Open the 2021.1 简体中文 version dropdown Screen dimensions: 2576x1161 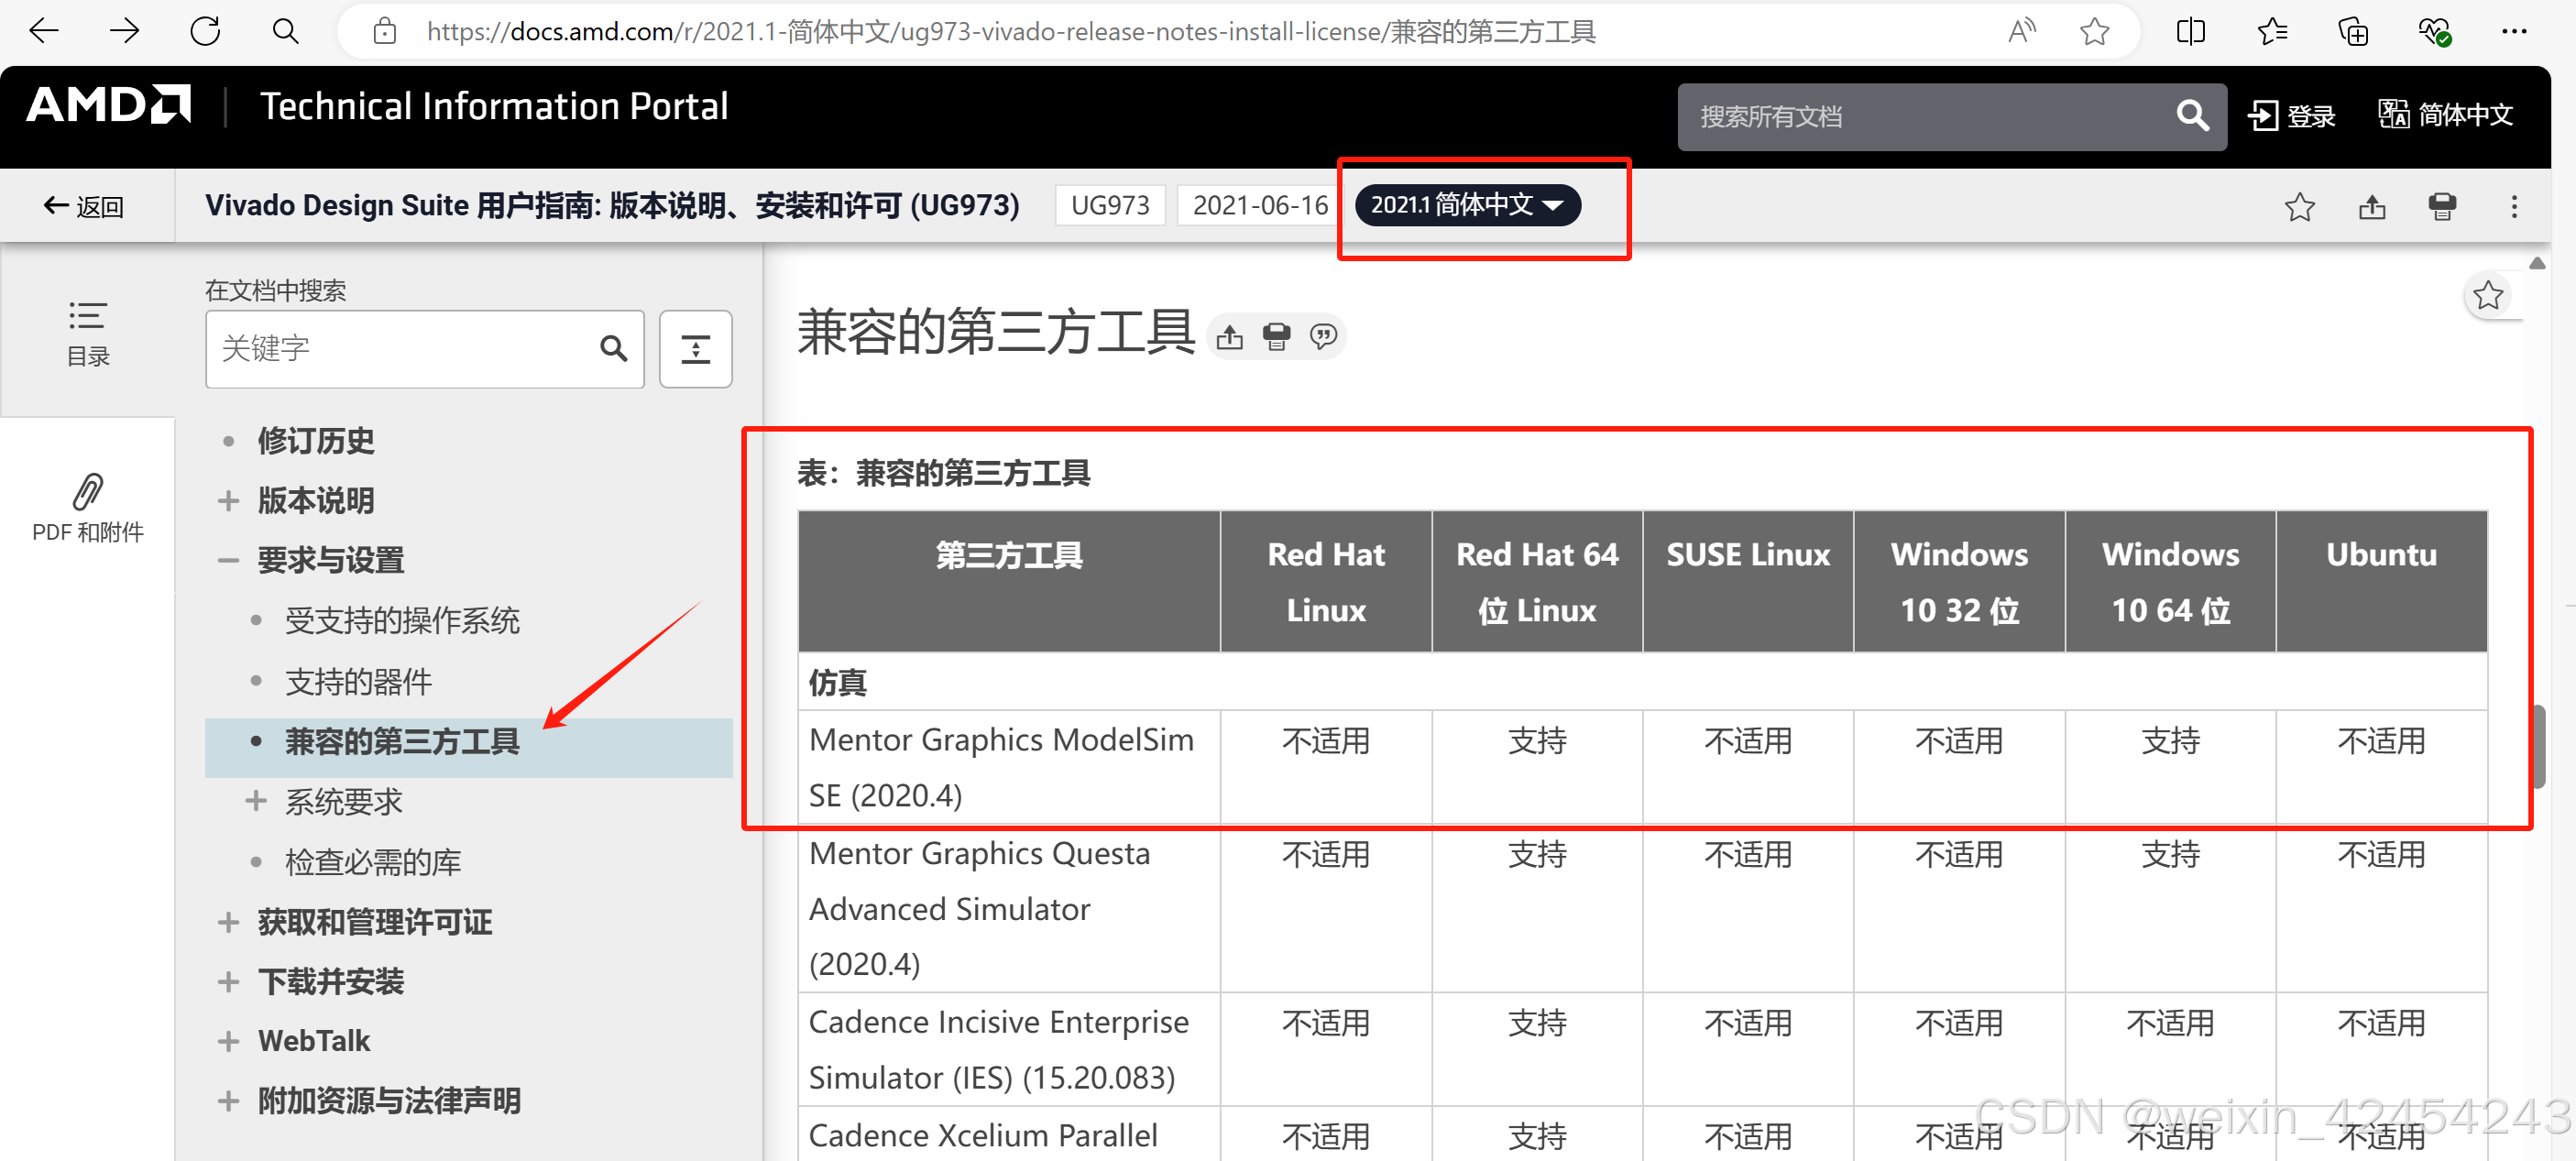coord(1467,206)
